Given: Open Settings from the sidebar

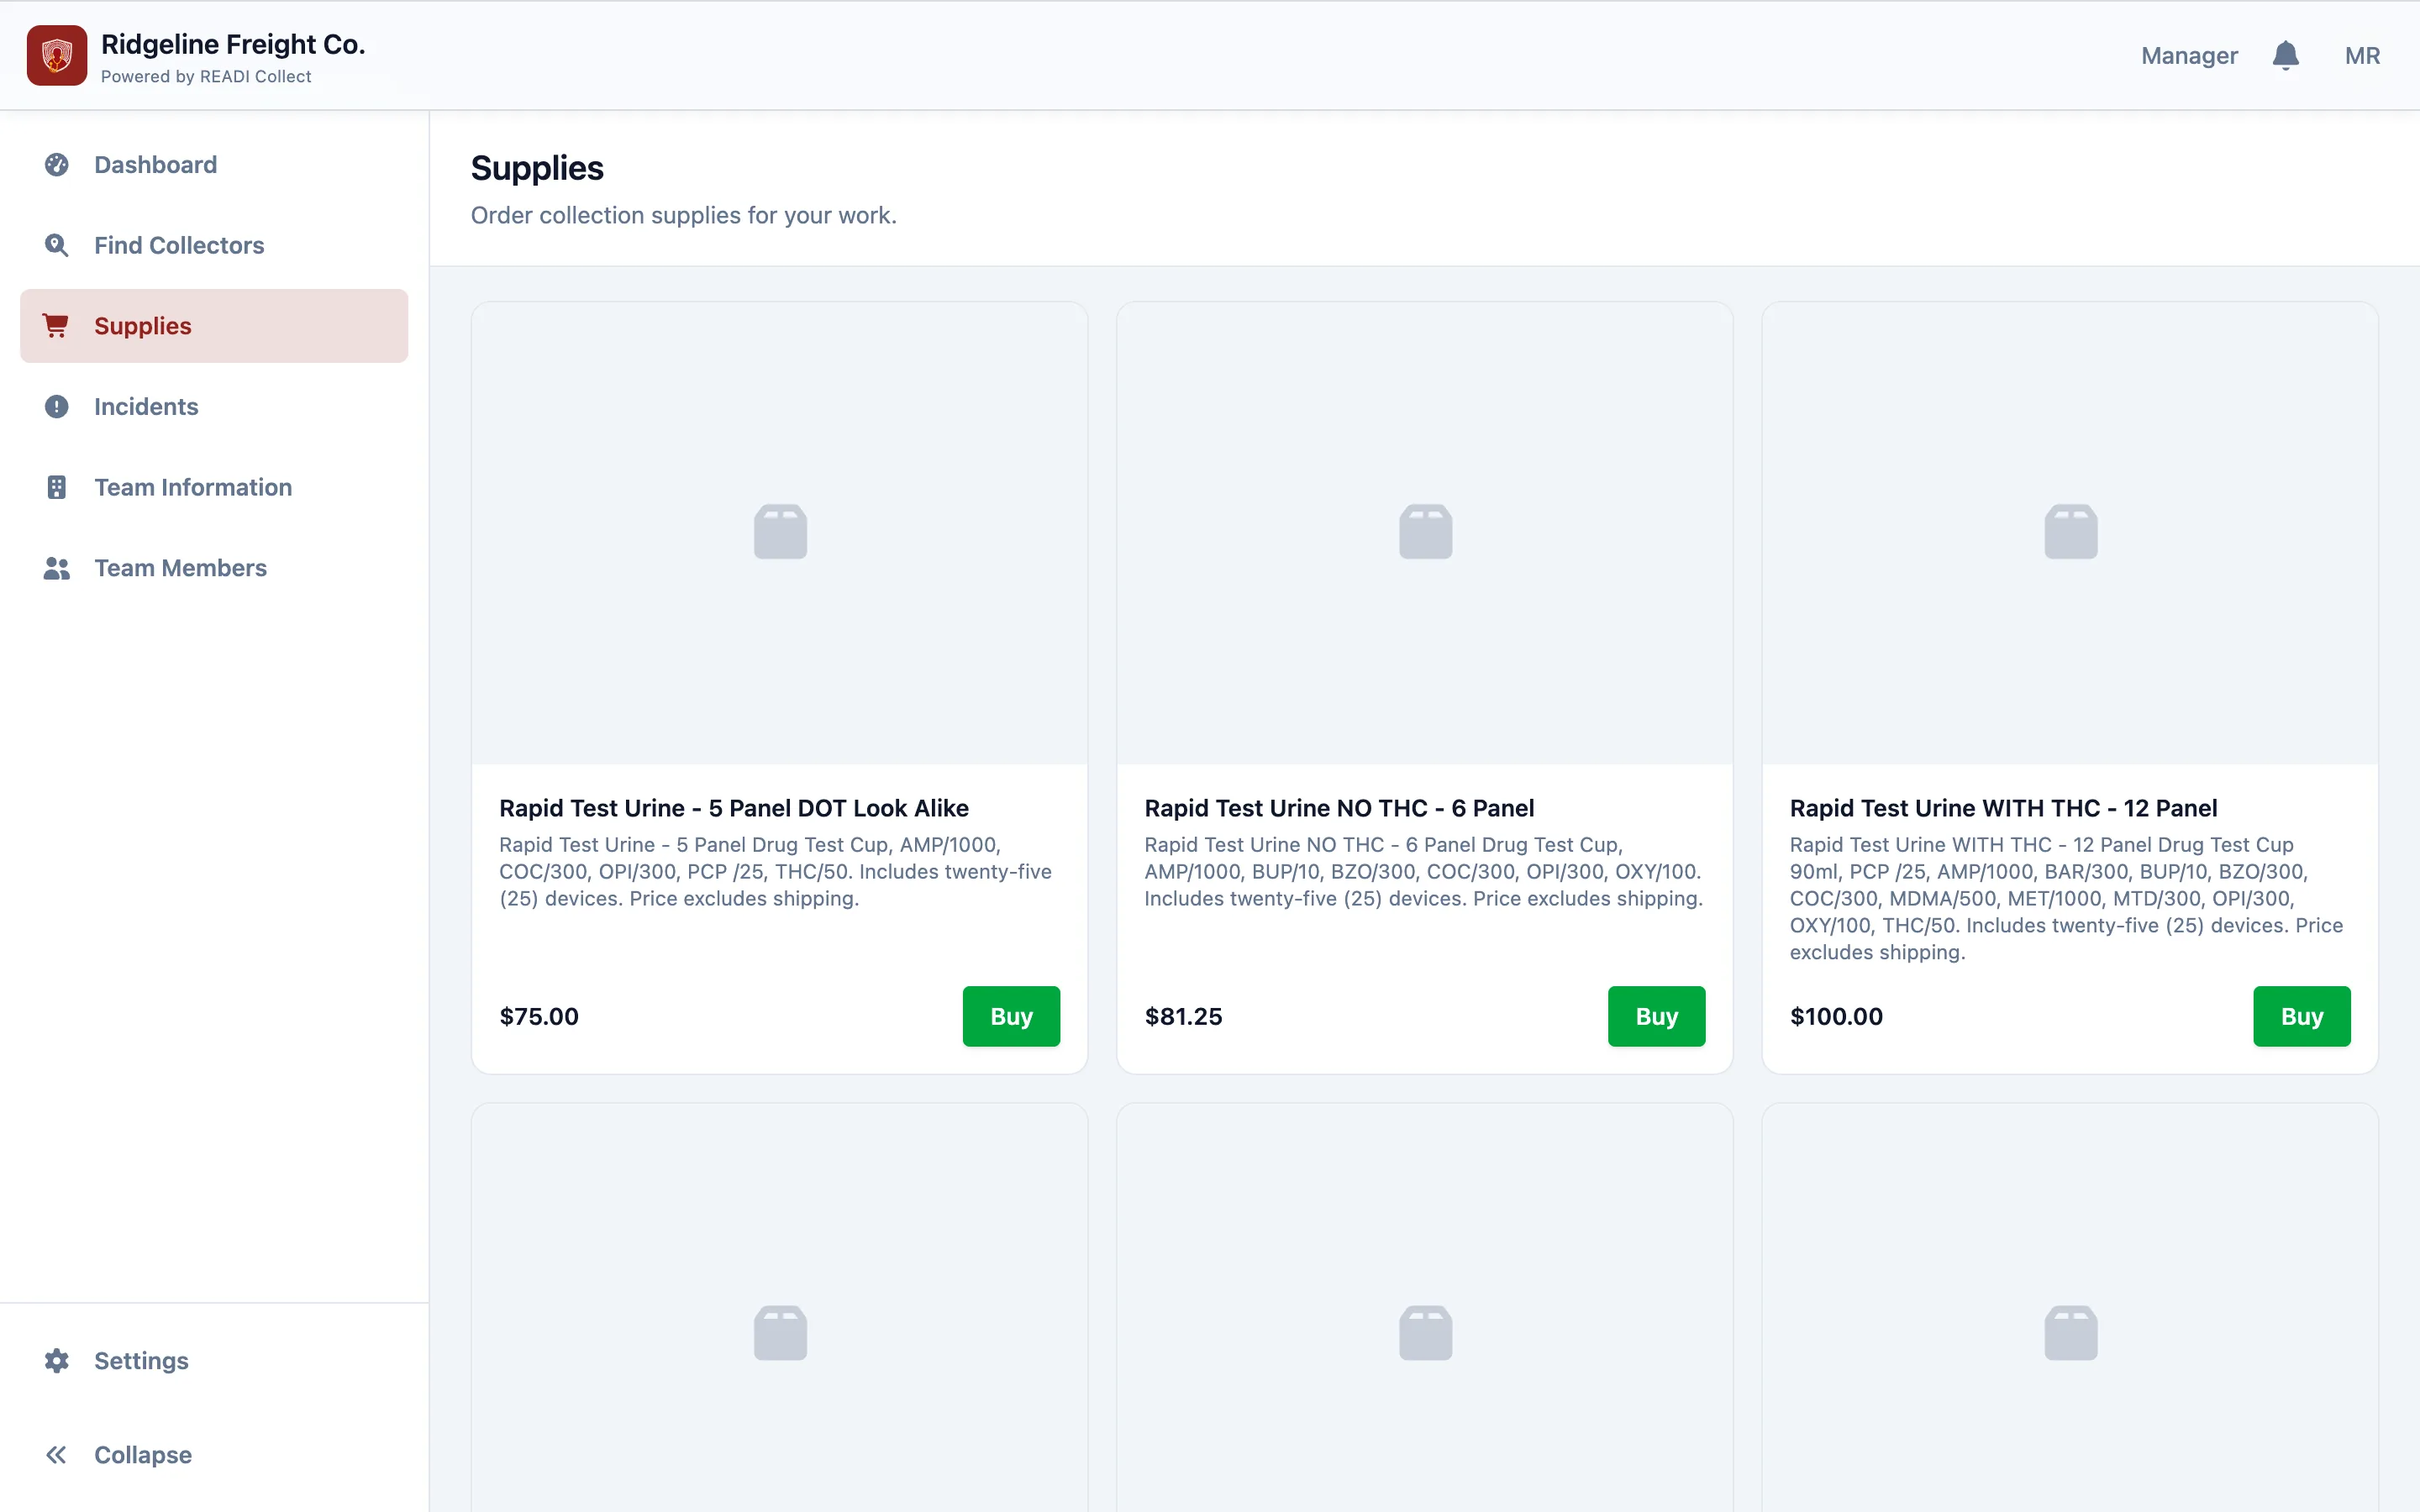Looking at the screenshot, I should [214, 1361].
